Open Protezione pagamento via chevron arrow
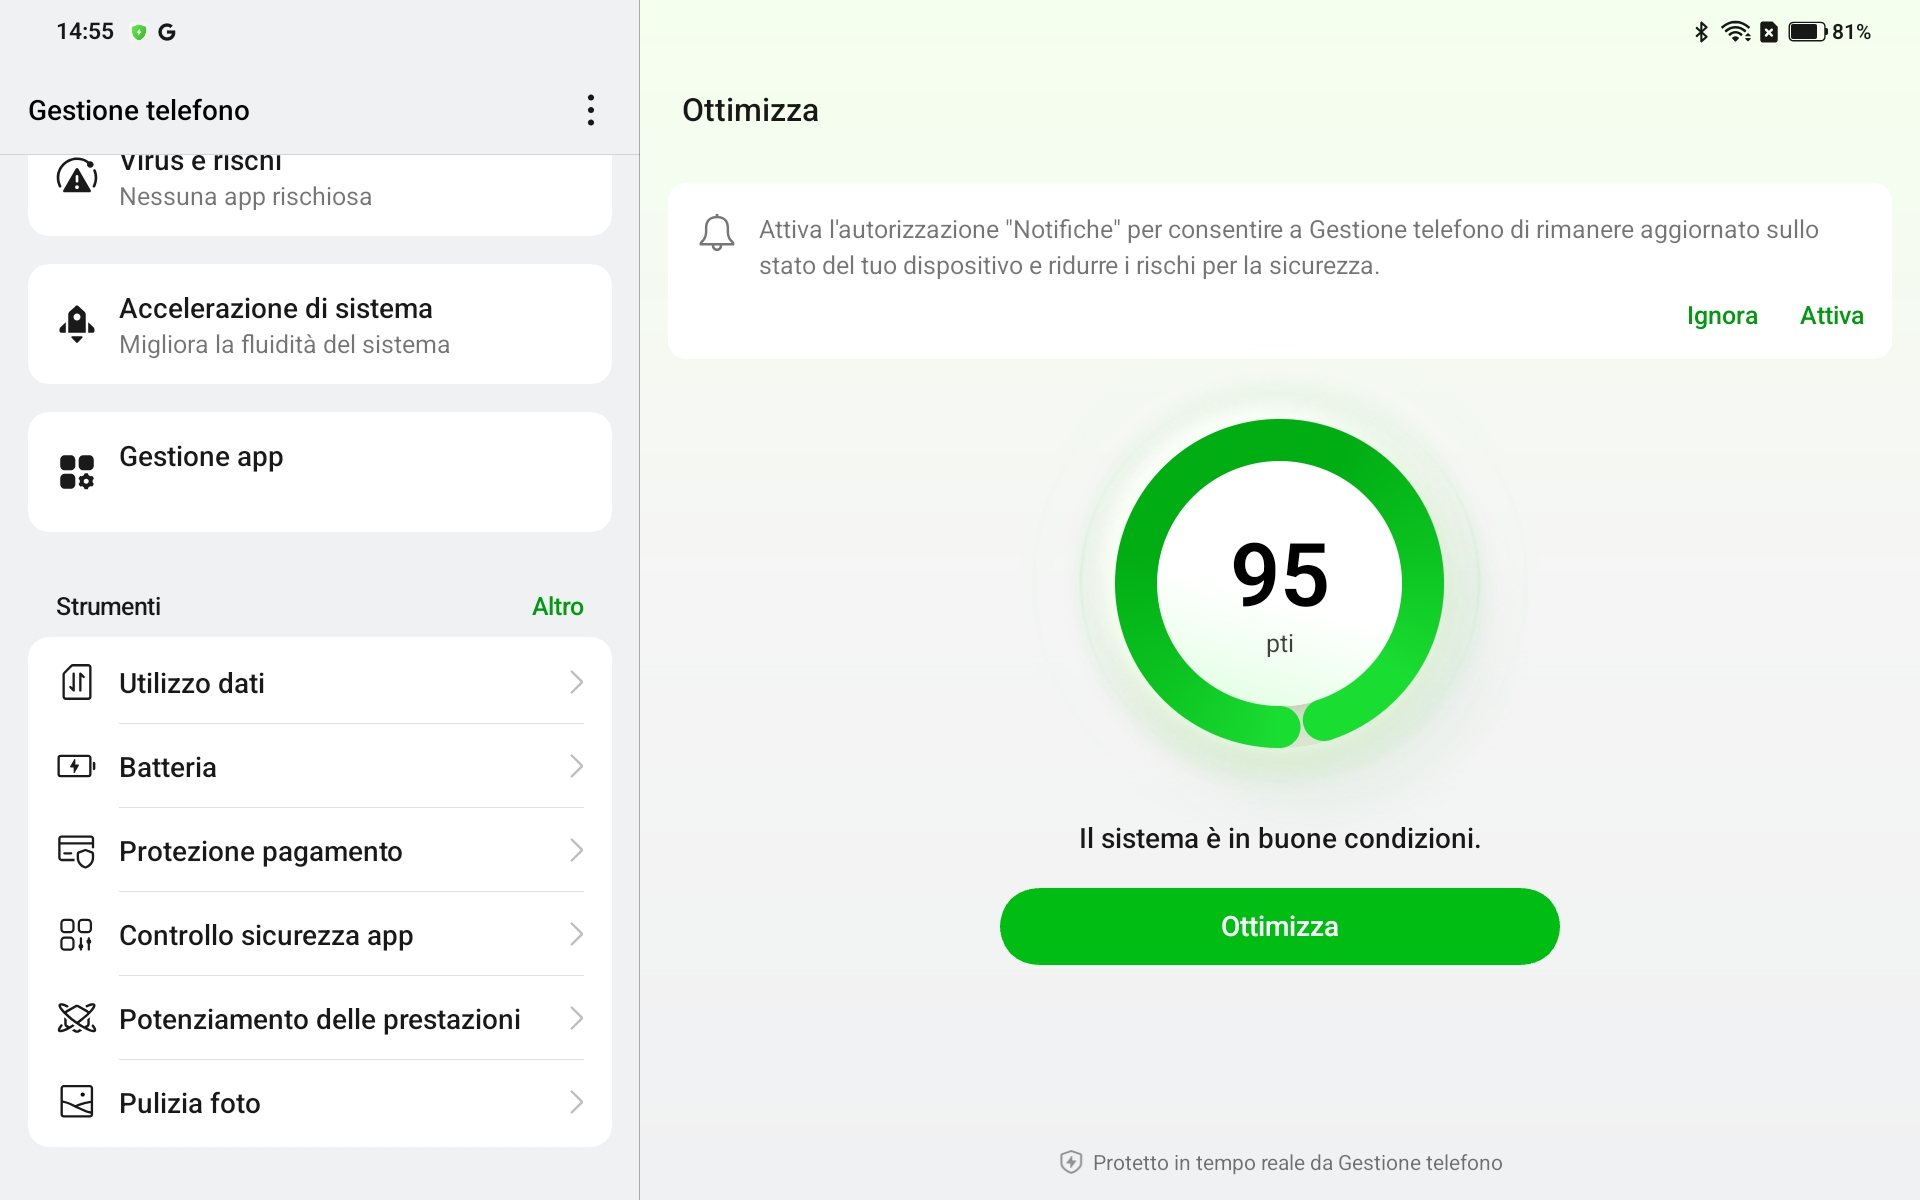 pos(576,850)
